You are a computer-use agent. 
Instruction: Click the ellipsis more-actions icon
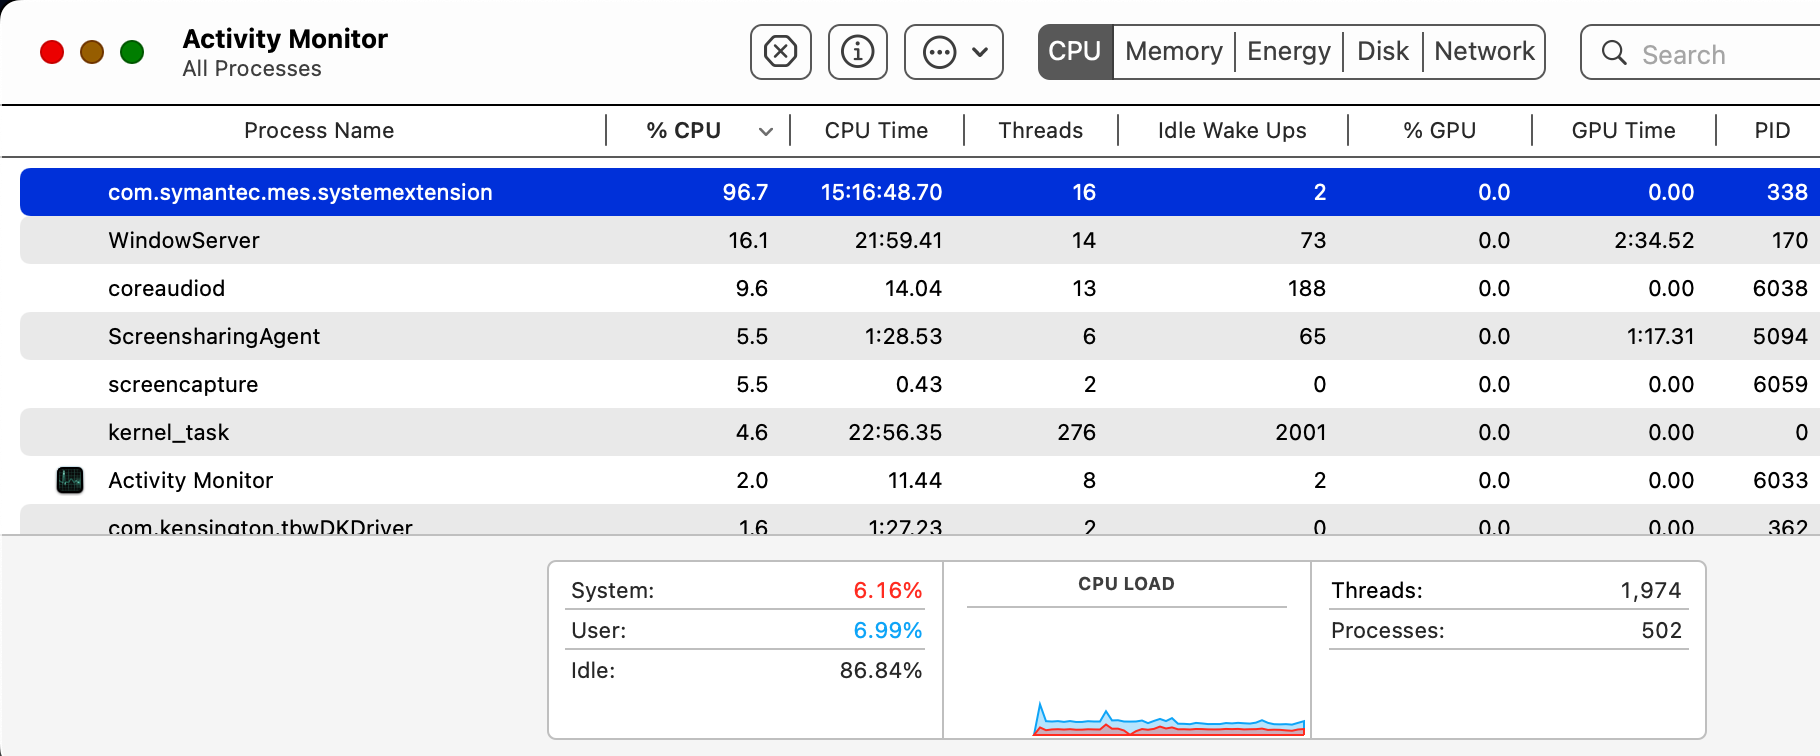click(939, 52)
